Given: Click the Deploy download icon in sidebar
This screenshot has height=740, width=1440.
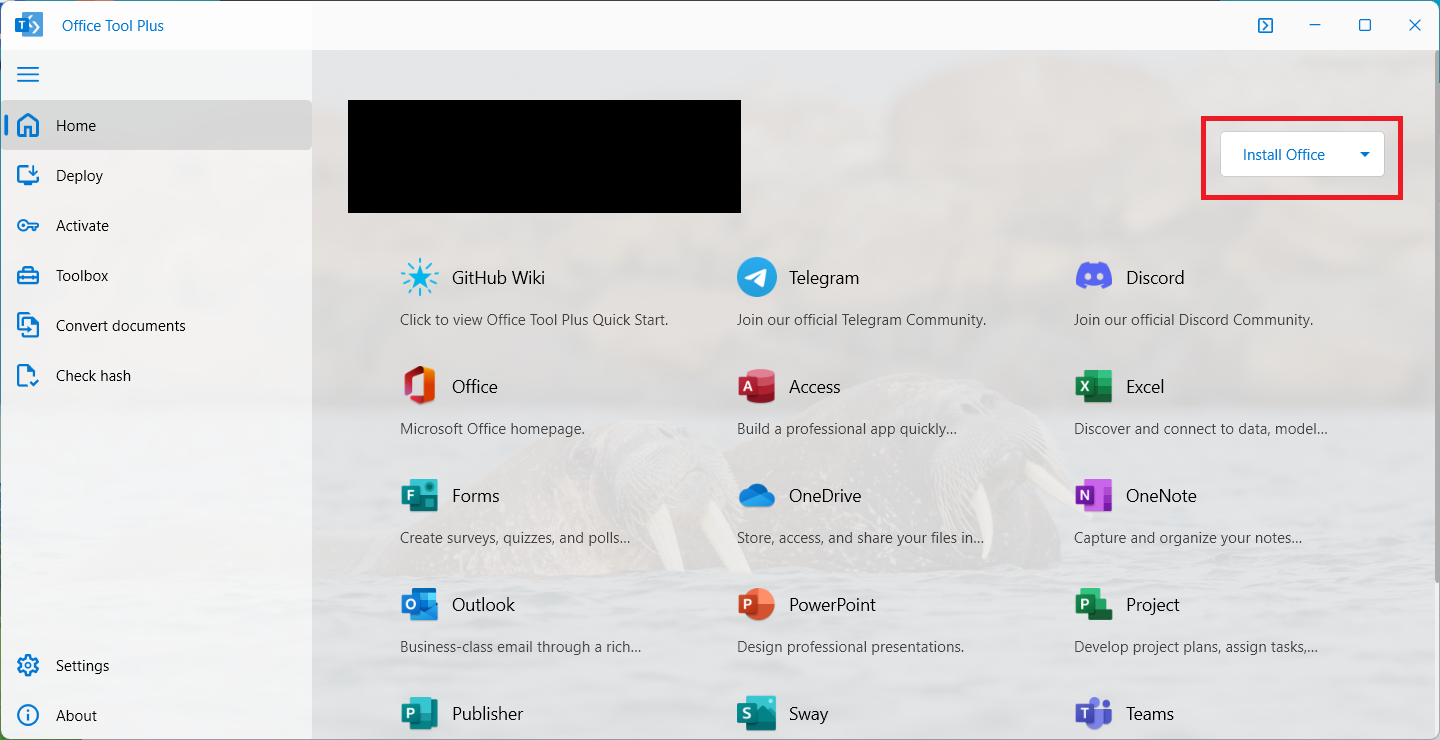Looking at the screenshot, I should (x=28, y=175).
